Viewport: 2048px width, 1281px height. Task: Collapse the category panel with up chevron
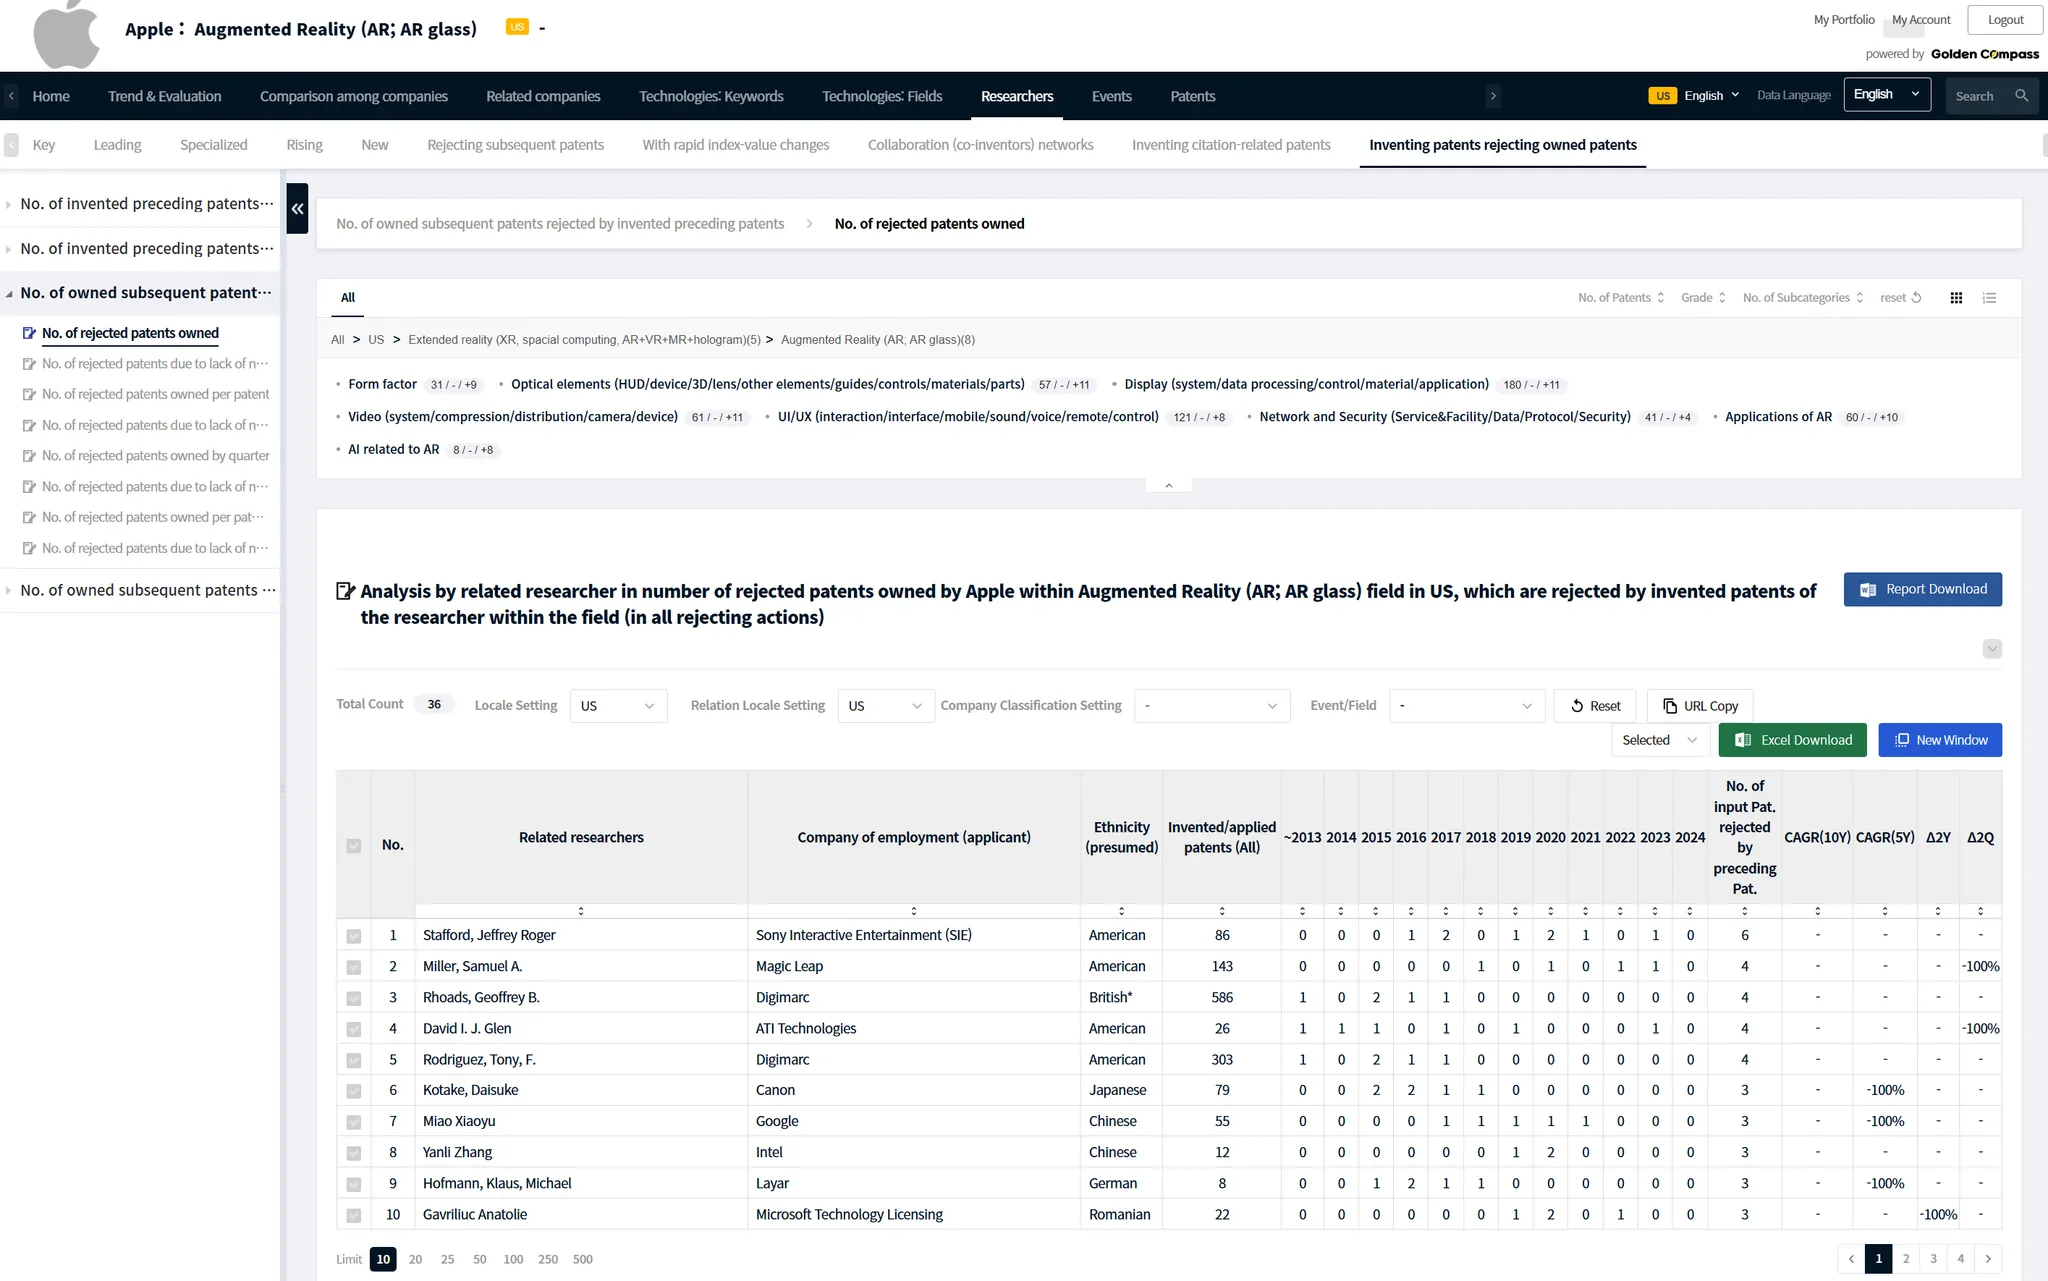(1168, 486)
